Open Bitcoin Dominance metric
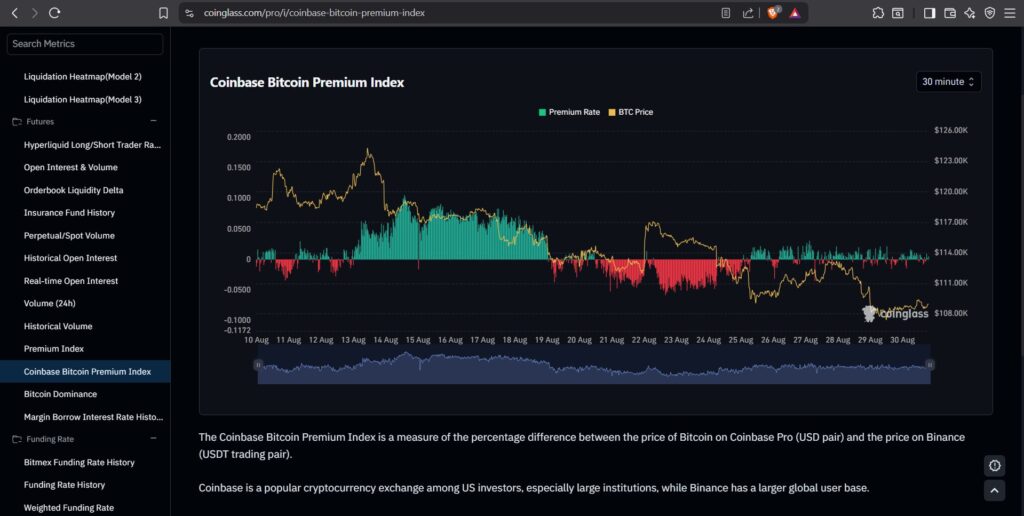 click(x=60, y=394)
